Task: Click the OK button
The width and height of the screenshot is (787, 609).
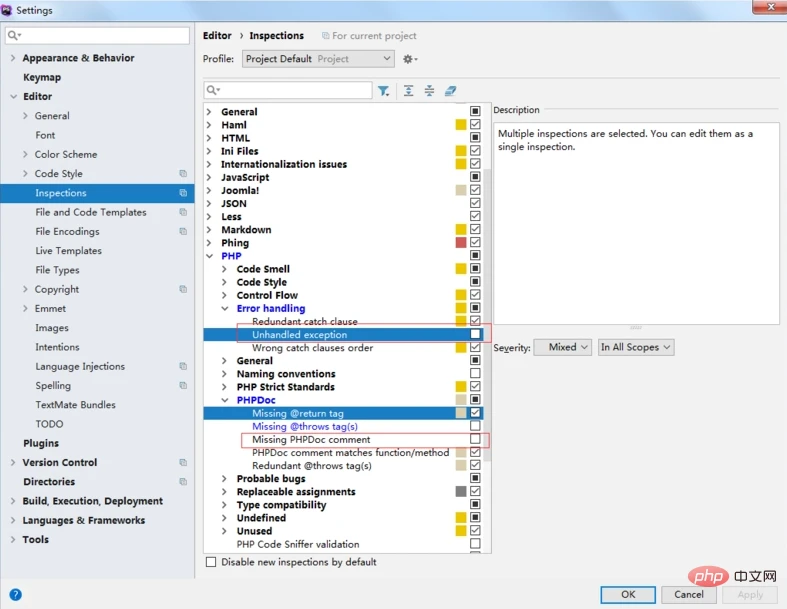Action: (628, 594)
